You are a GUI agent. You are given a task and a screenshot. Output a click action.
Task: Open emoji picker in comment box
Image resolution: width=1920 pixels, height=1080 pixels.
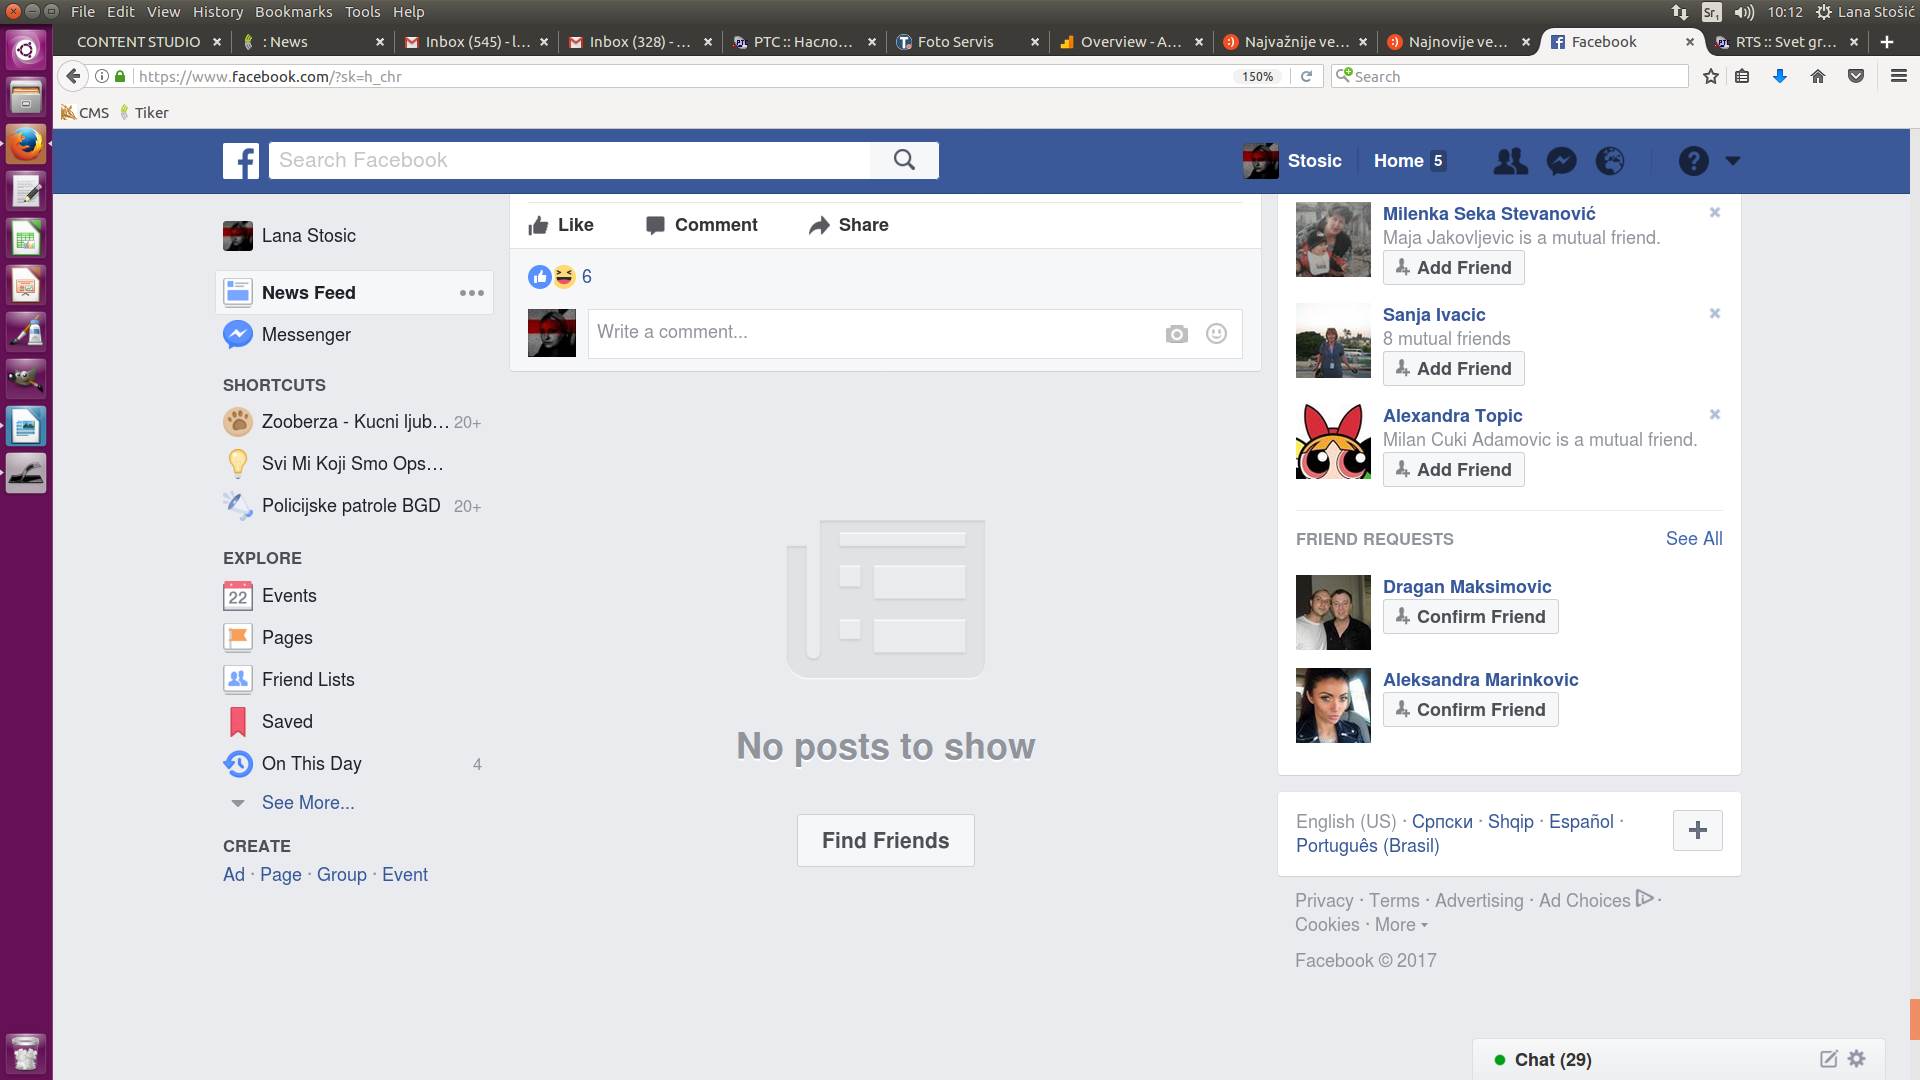1216,334
